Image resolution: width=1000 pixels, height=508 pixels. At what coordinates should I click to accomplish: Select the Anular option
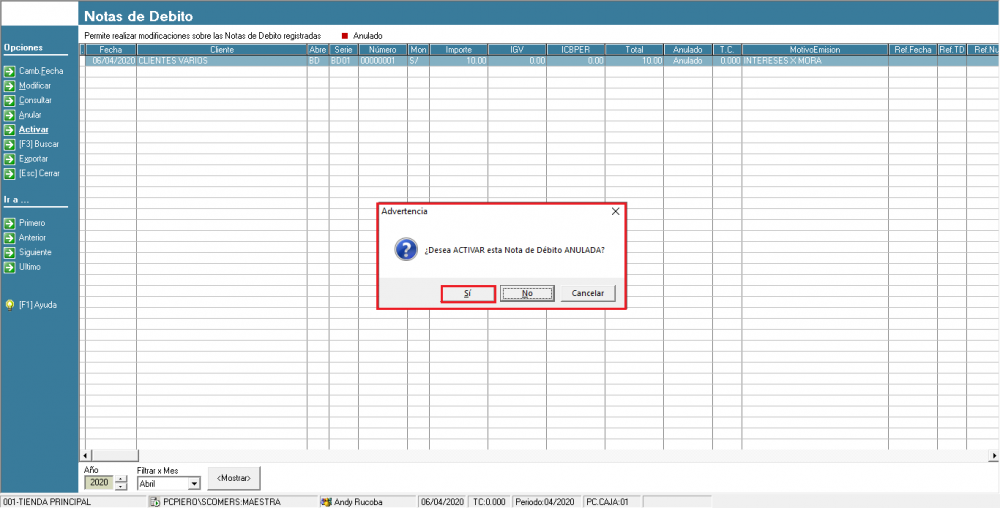[30, 115]
